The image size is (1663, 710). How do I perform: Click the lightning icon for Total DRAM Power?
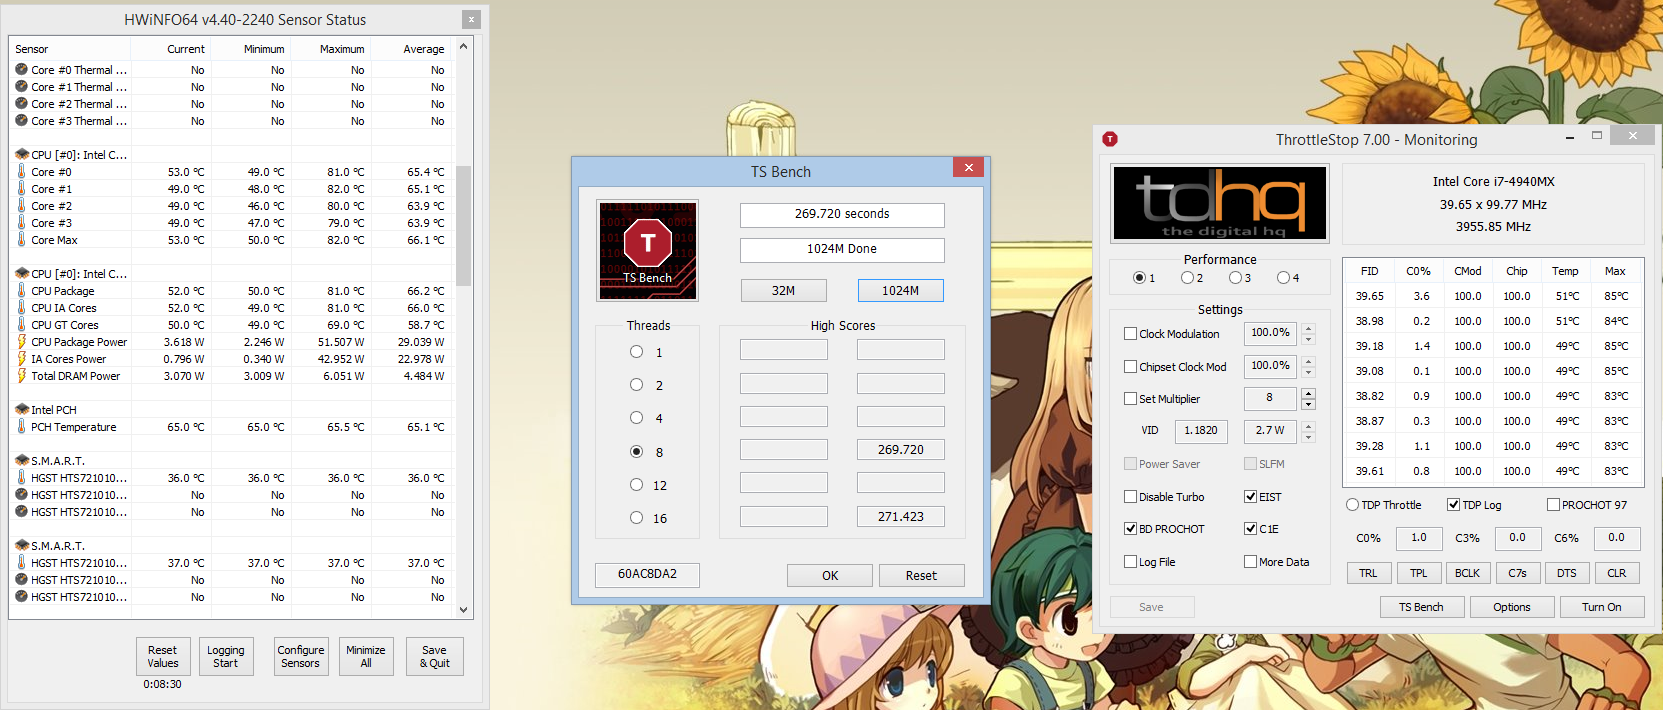(21, 376)
